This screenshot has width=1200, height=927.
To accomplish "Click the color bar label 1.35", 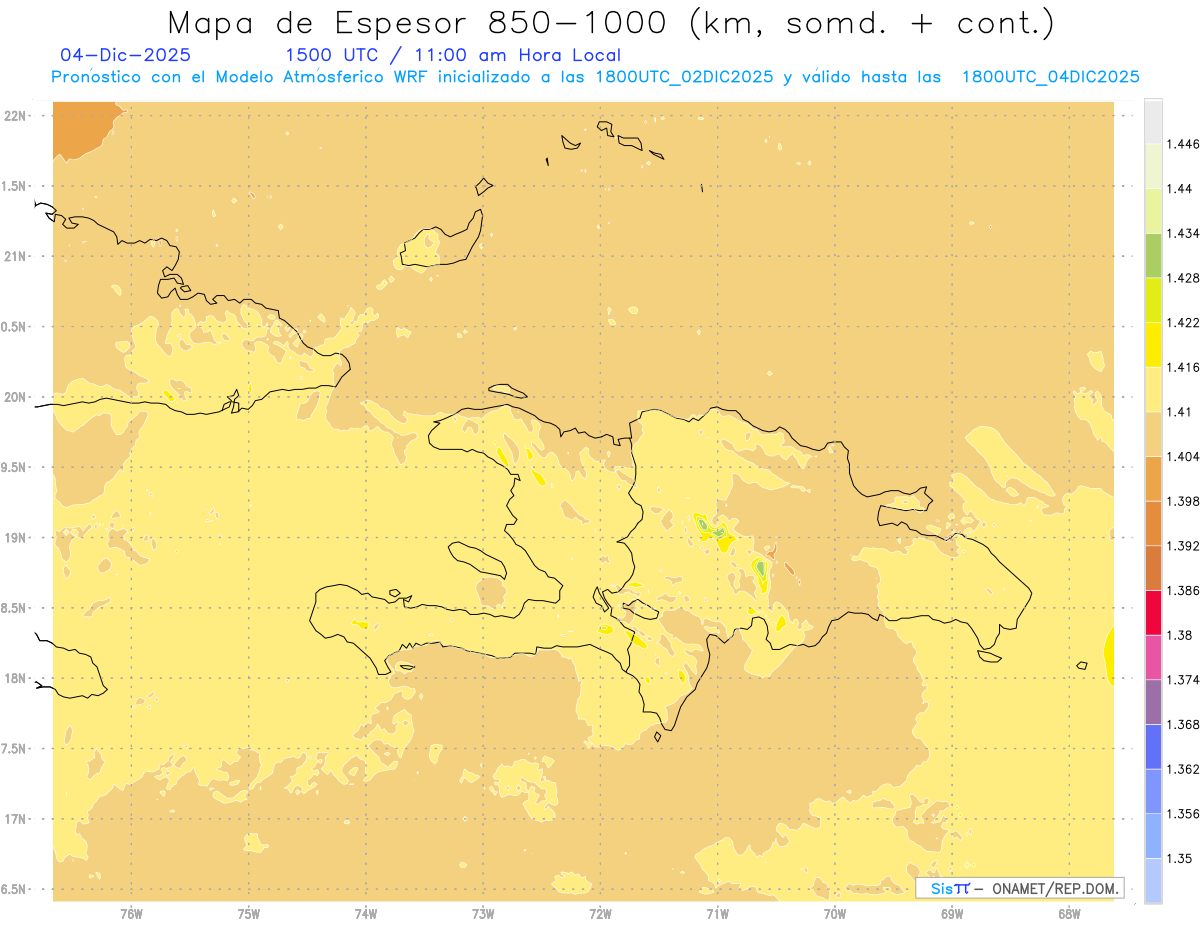I will [1179, 858].
